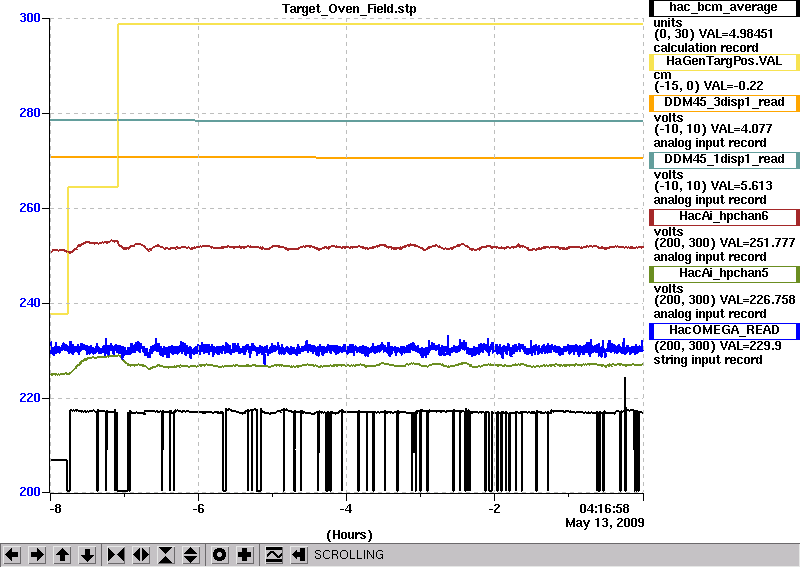Click the vertical expand (up-down triangles) icon
800x567 pixels.
coord(191,554)
